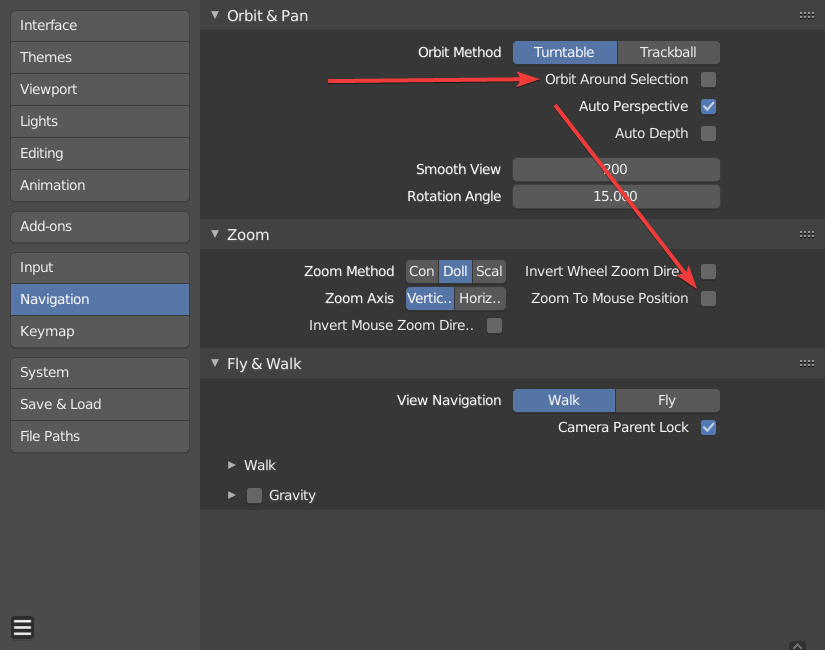This screenshot has height=650, width=825.
Task: Switch to Add-ons preferences
Action: tap(99, 226)
